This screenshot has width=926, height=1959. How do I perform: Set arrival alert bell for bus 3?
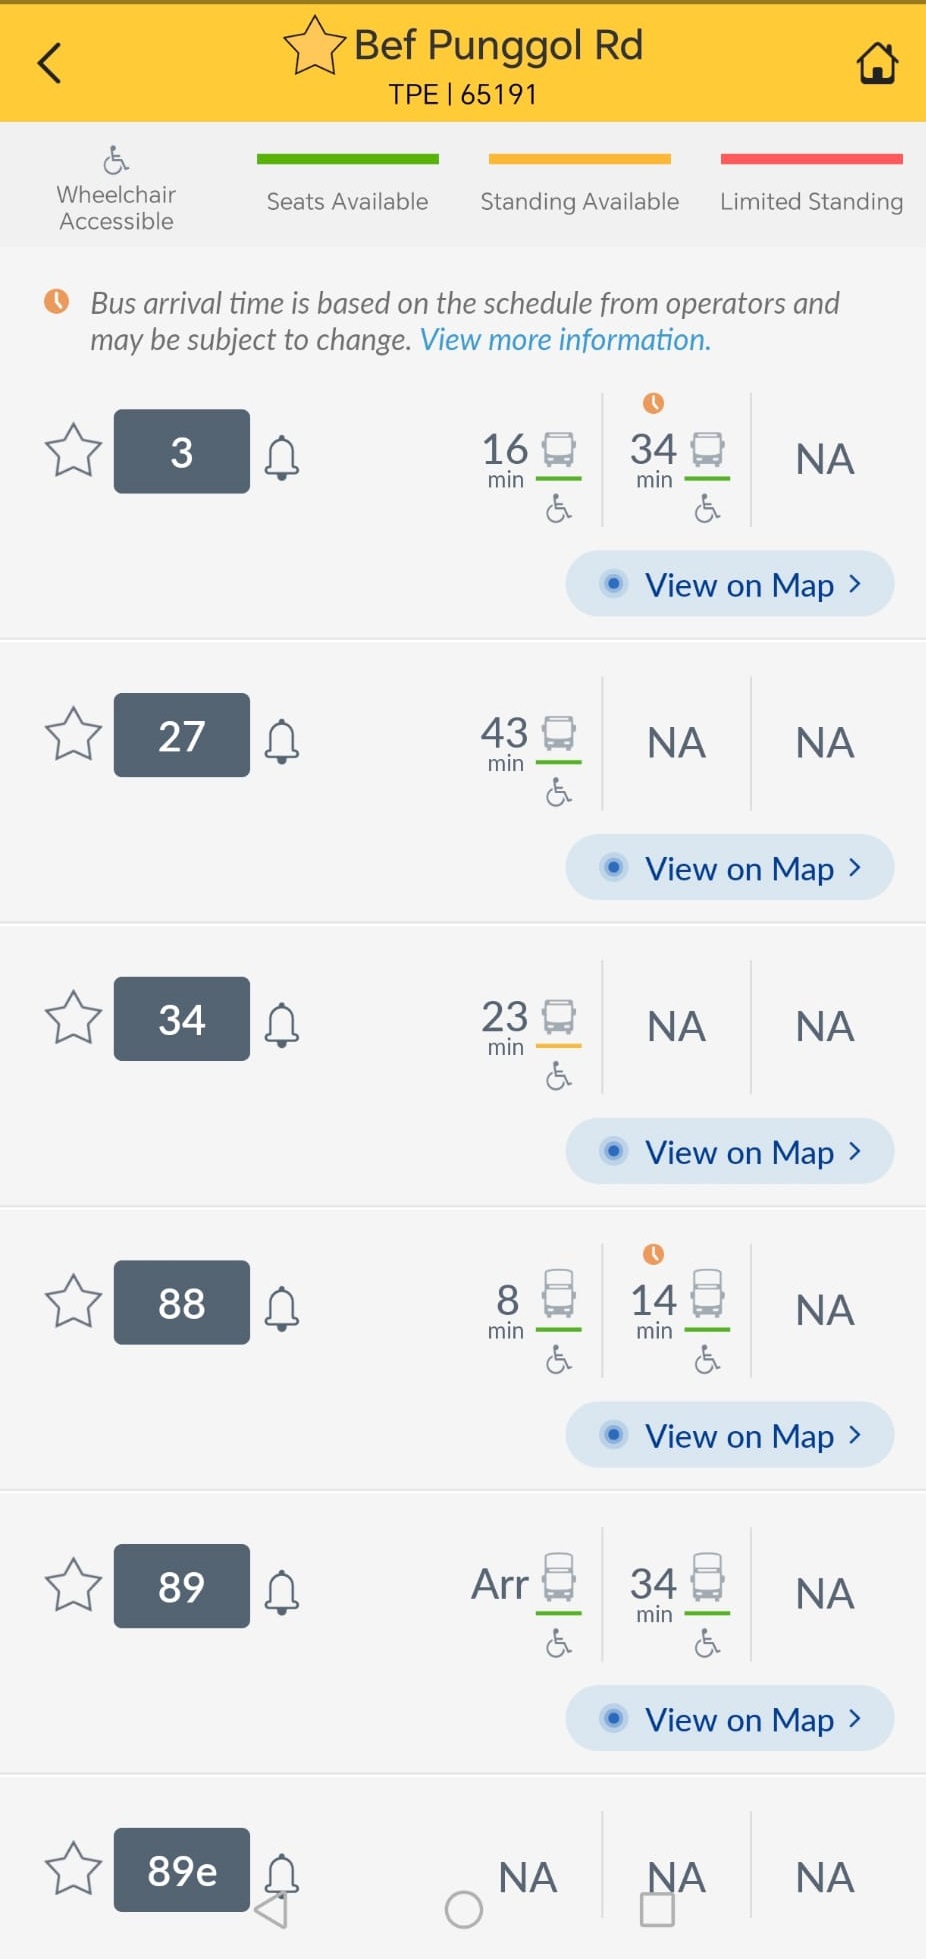click(x=282, y=457)
